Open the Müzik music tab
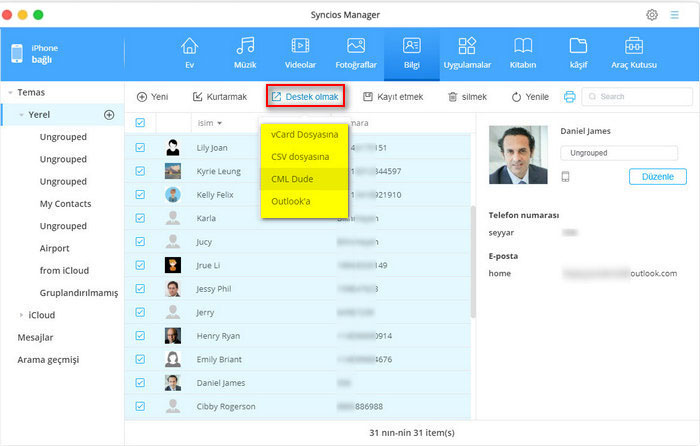The width and height of the screenshot is (700, 446). pyautogui.click(x=245, y=54)
